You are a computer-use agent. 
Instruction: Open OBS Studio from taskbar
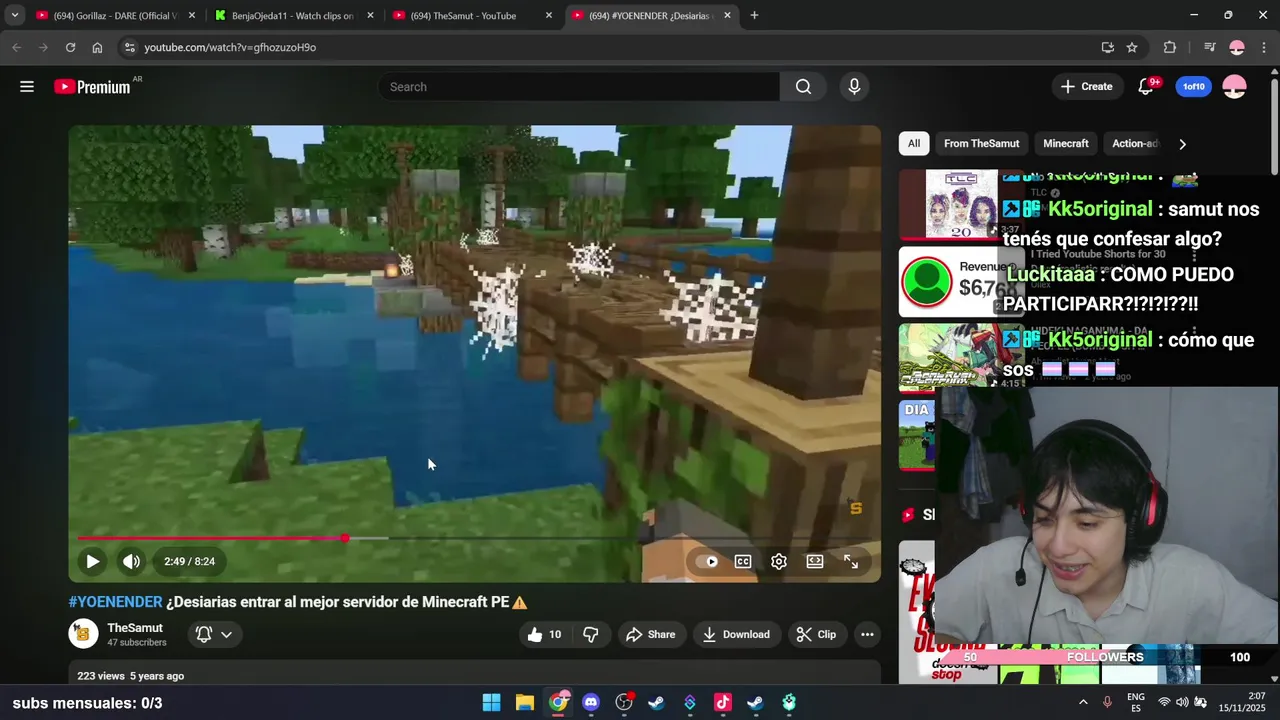624,702
